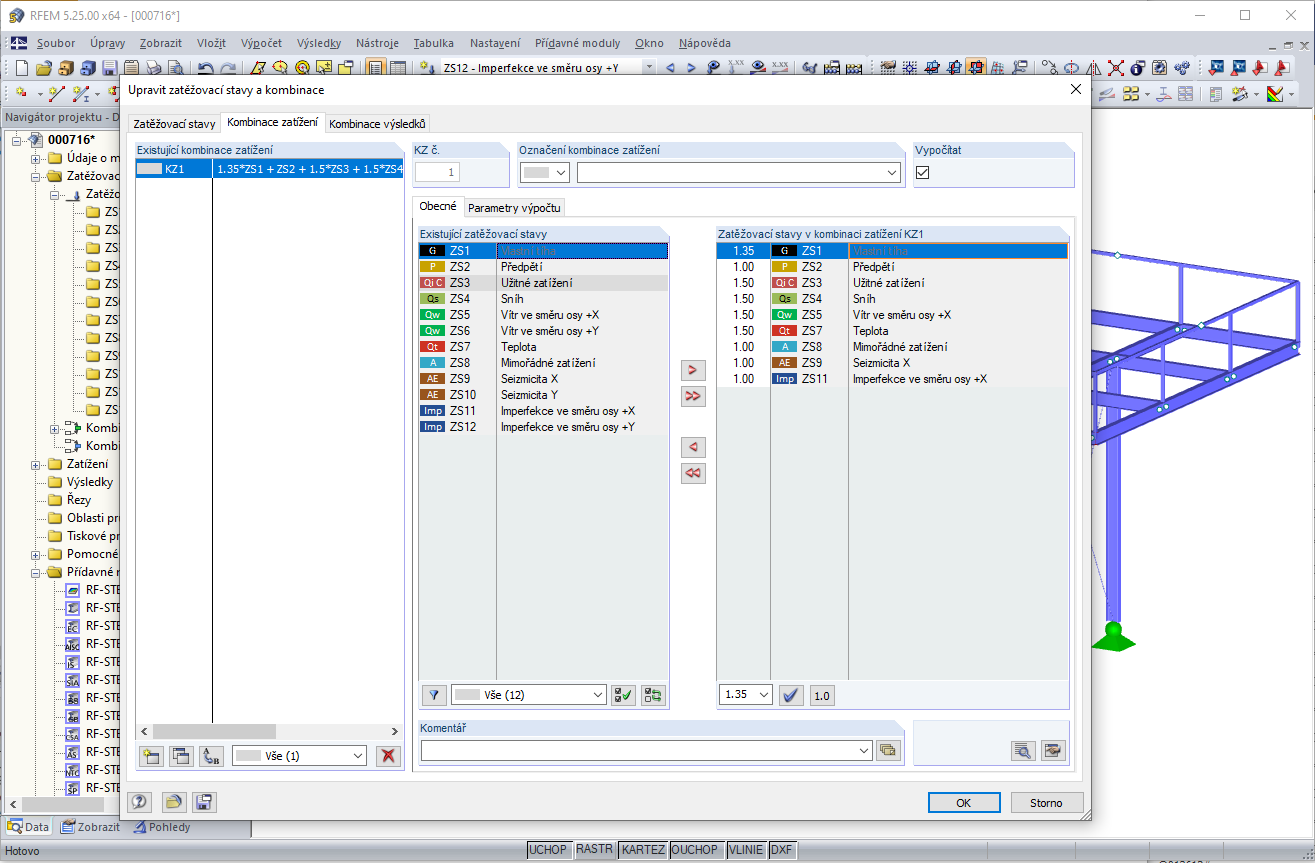The width and height of the screenshot is (1315, 863).
Task: Switch to Zatěžovací stavy tab
Action: (174, 124)
